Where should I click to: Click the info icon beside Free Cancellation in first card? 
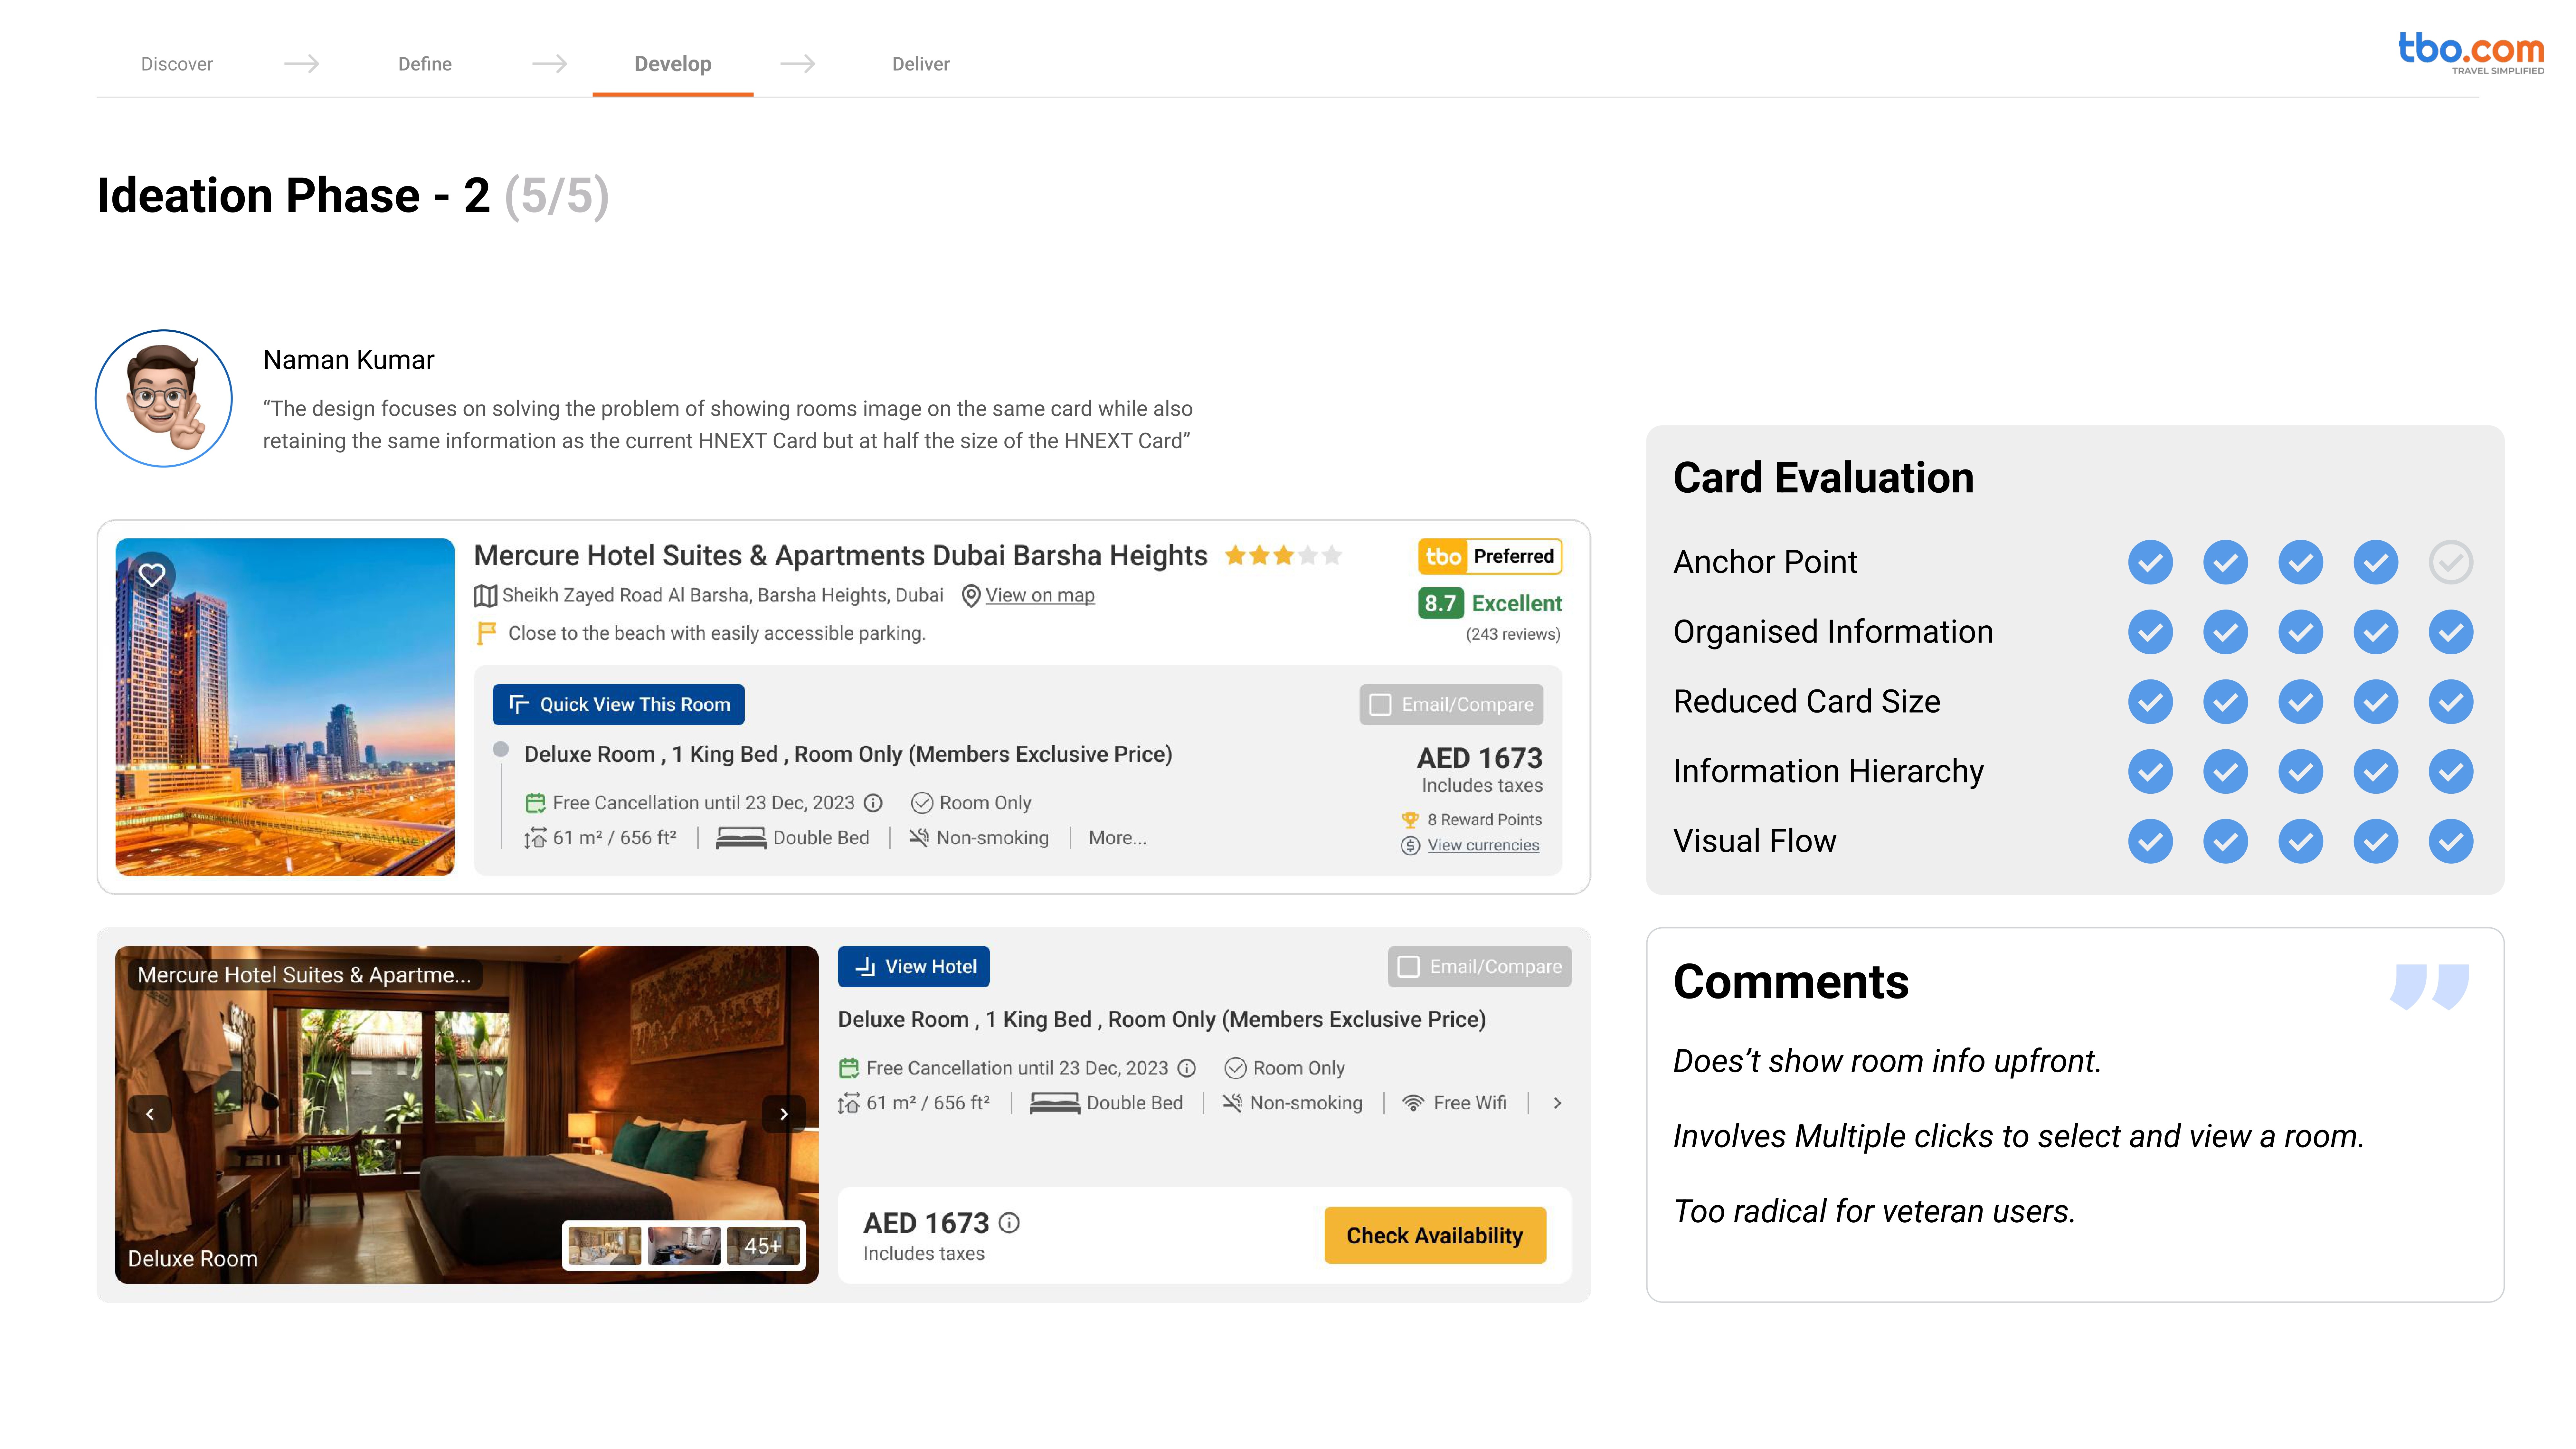click(x=873, y=803)
